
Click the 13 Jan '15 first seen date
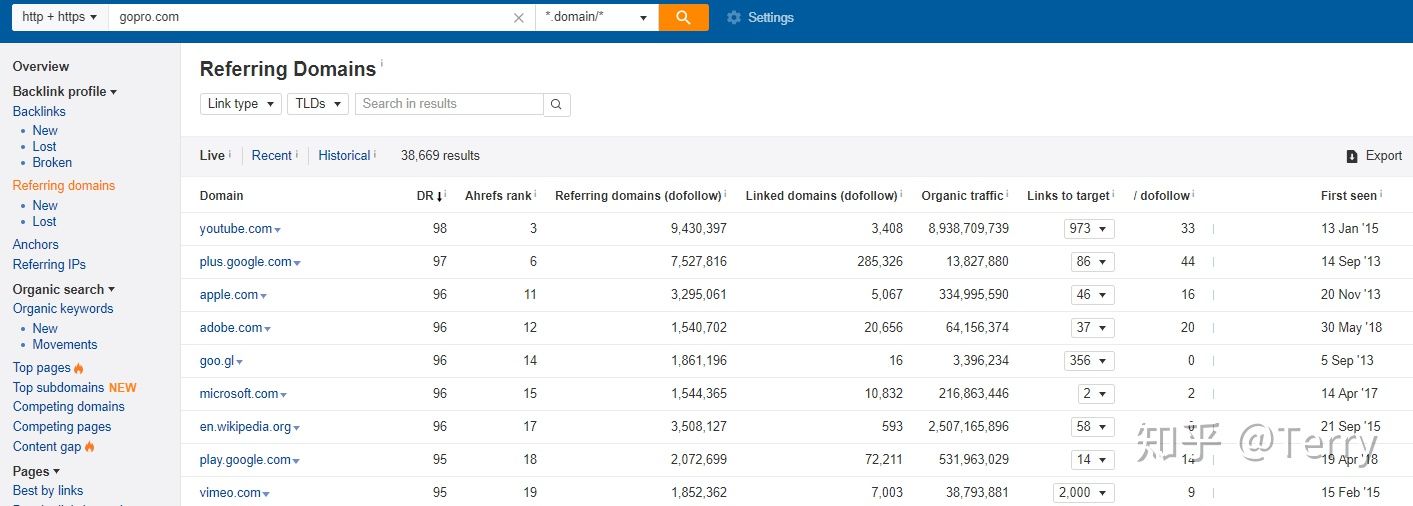click(x=1349, y=229)
